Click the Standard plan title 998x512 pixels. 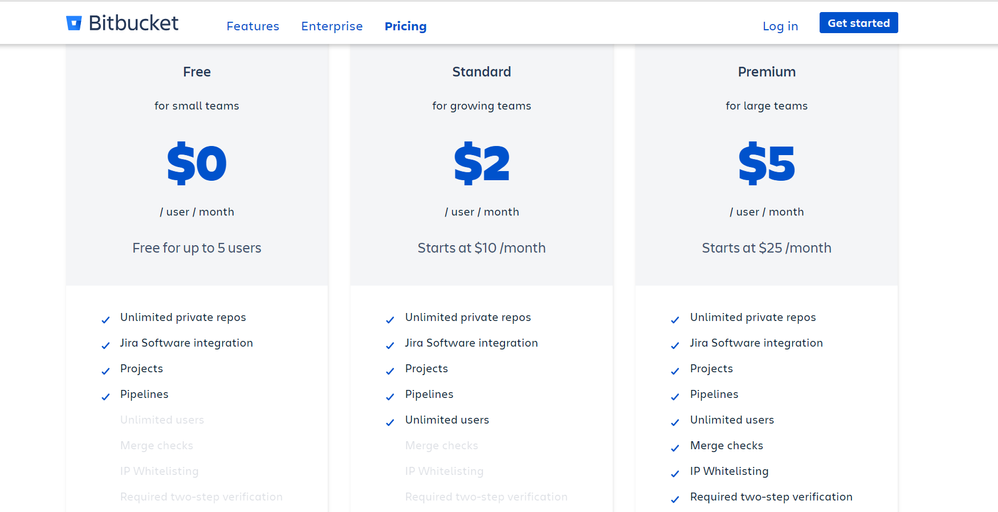482,72
